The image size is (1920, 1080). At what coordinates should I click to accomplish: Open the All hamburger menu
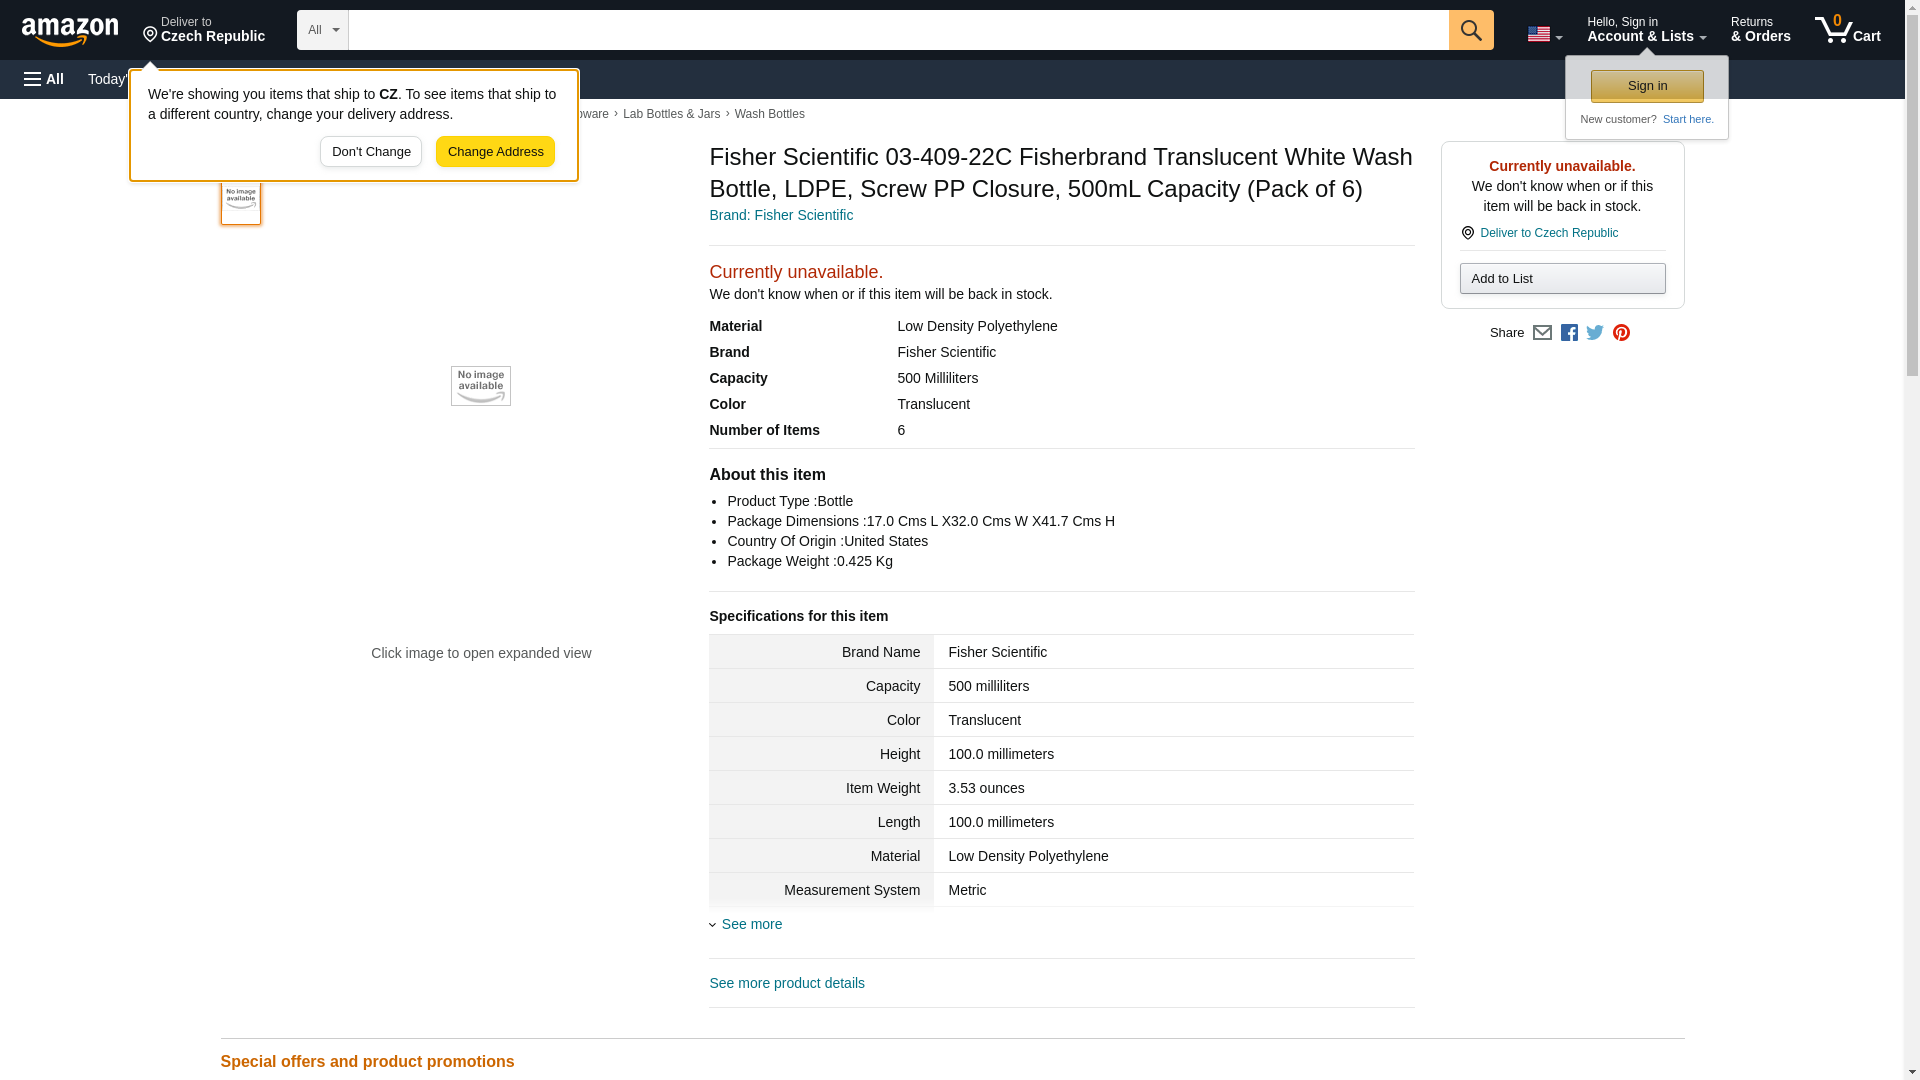click(x=44, y=79)
